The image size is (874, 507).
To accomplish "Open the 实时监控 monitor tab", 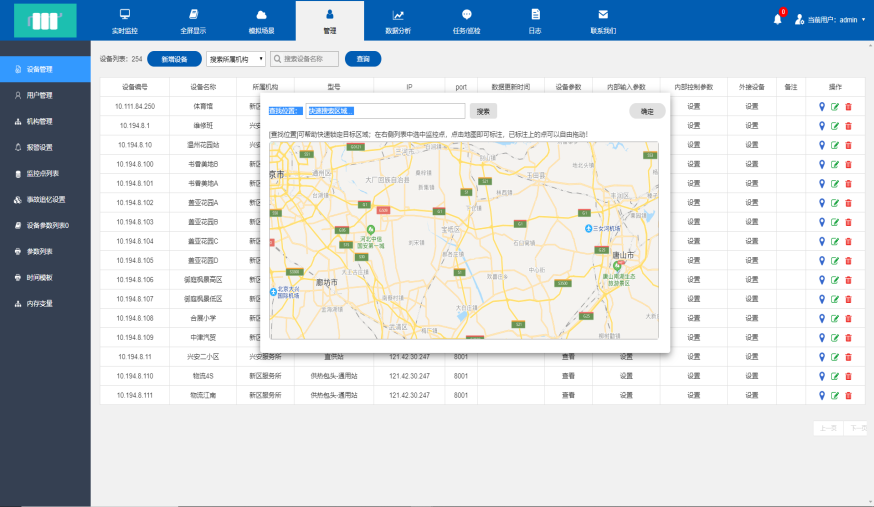I will (x=124, y=21).
